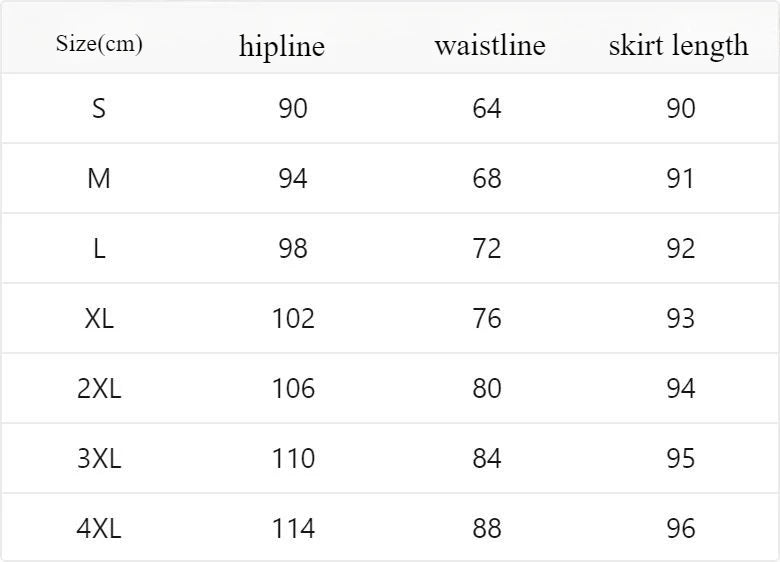
Task: Click skirt length value 96 for 4XL
Action: (680, 528)
